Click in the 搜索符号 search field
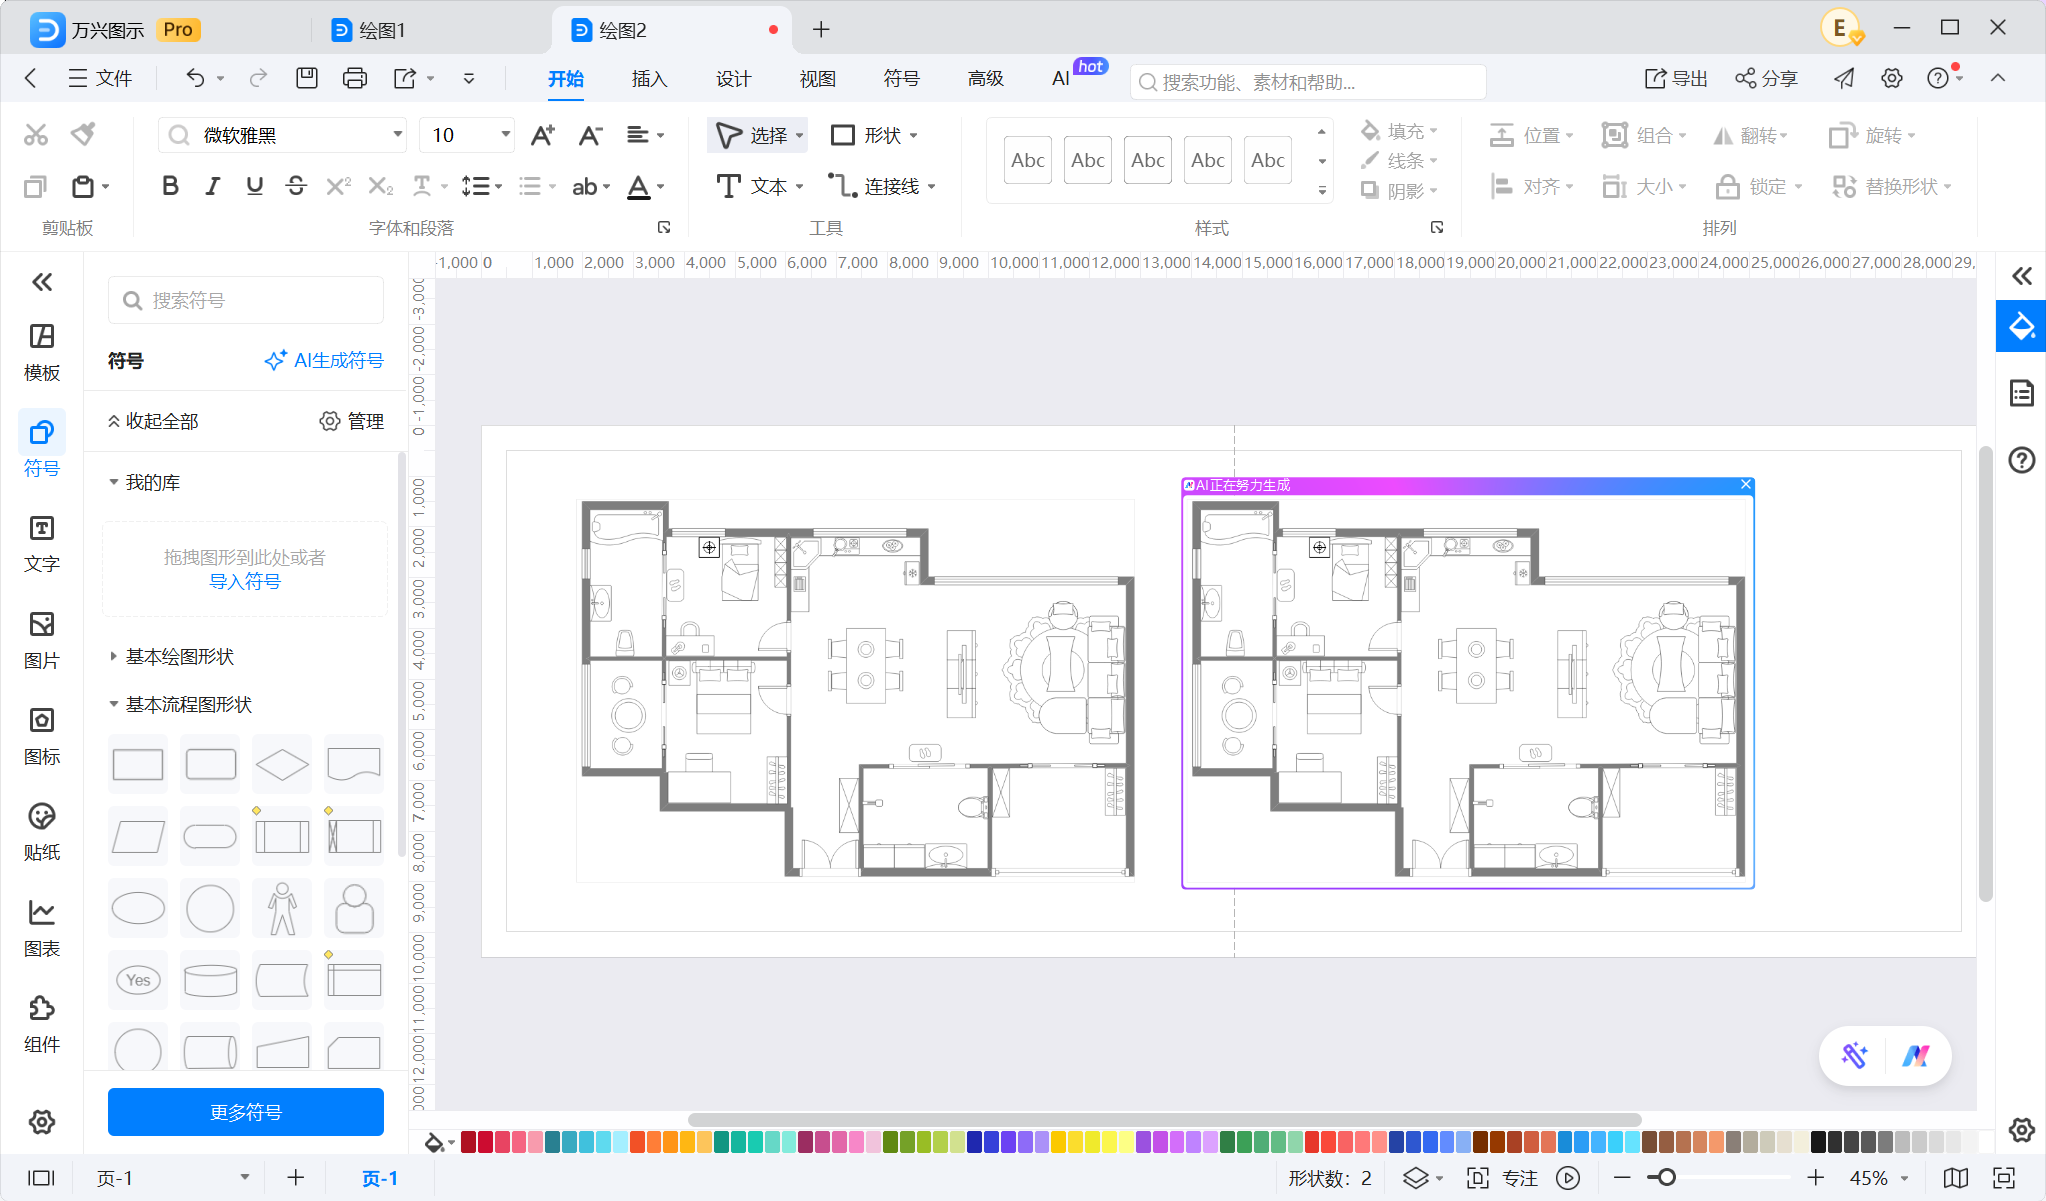 246,300
